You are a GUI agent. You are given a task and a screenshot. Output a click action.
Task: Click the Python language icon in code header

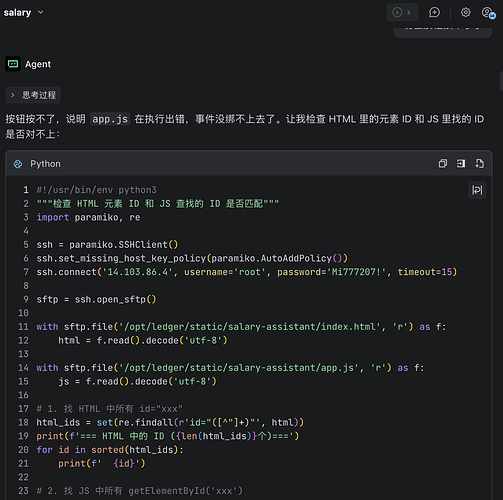[x=18, y=164]
